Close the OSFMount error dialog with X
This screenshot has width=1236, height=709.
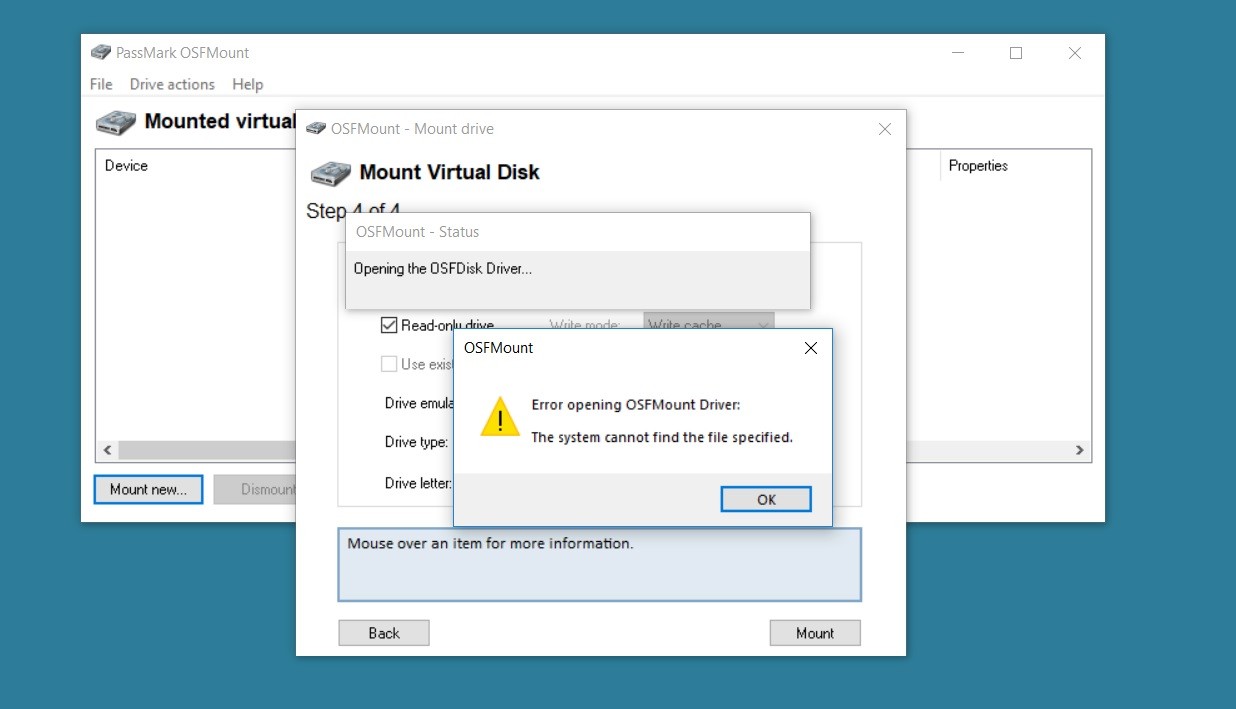point(811,348)
